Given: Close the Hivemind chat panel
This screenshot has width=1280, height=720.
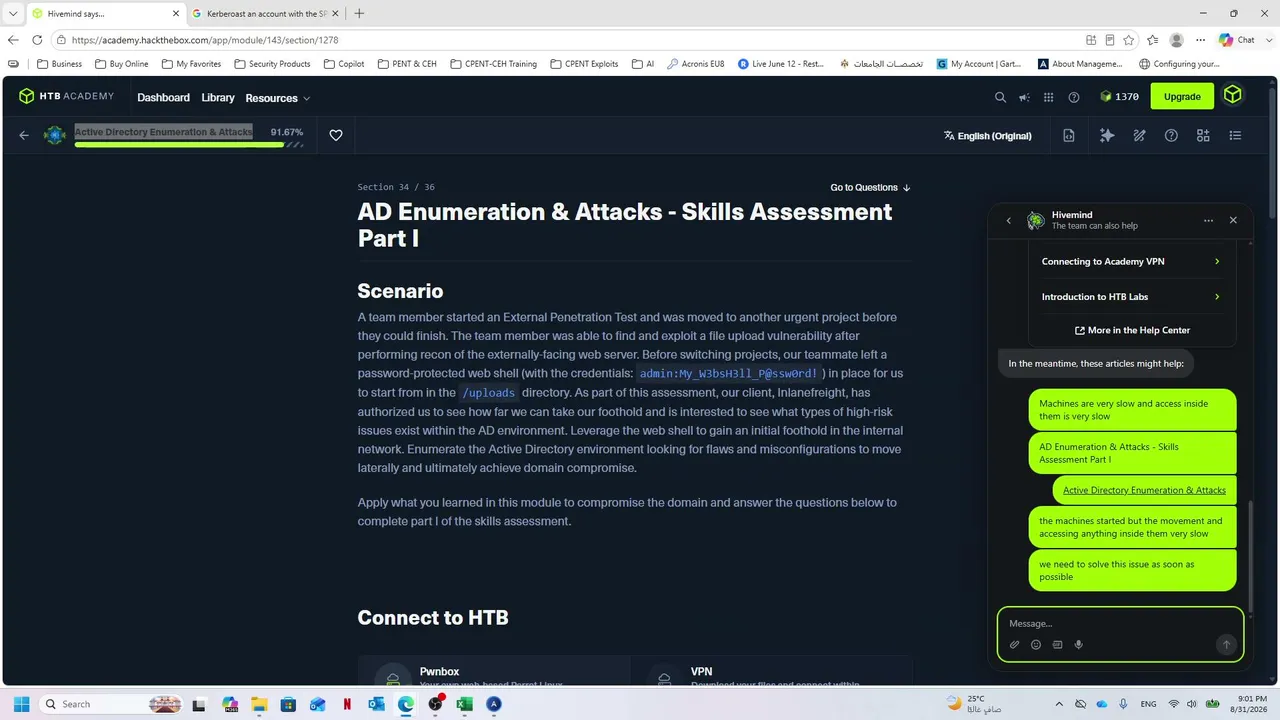Looking at the screenshot, I should [1233, 220].
